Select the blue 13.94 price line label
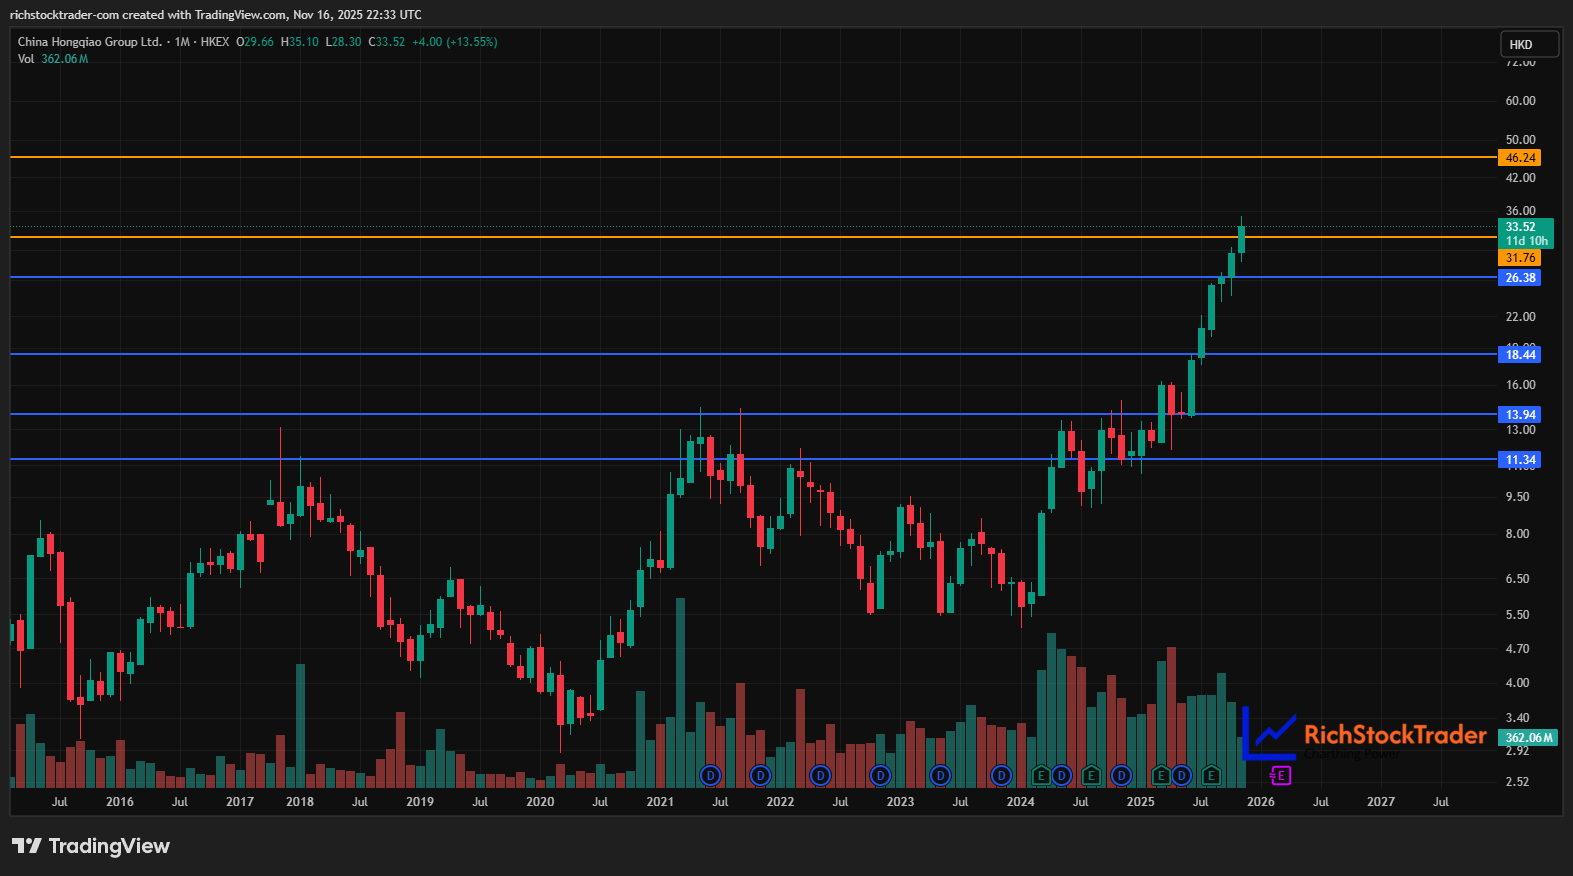The image size is (1573, 876). point(1520,415)
